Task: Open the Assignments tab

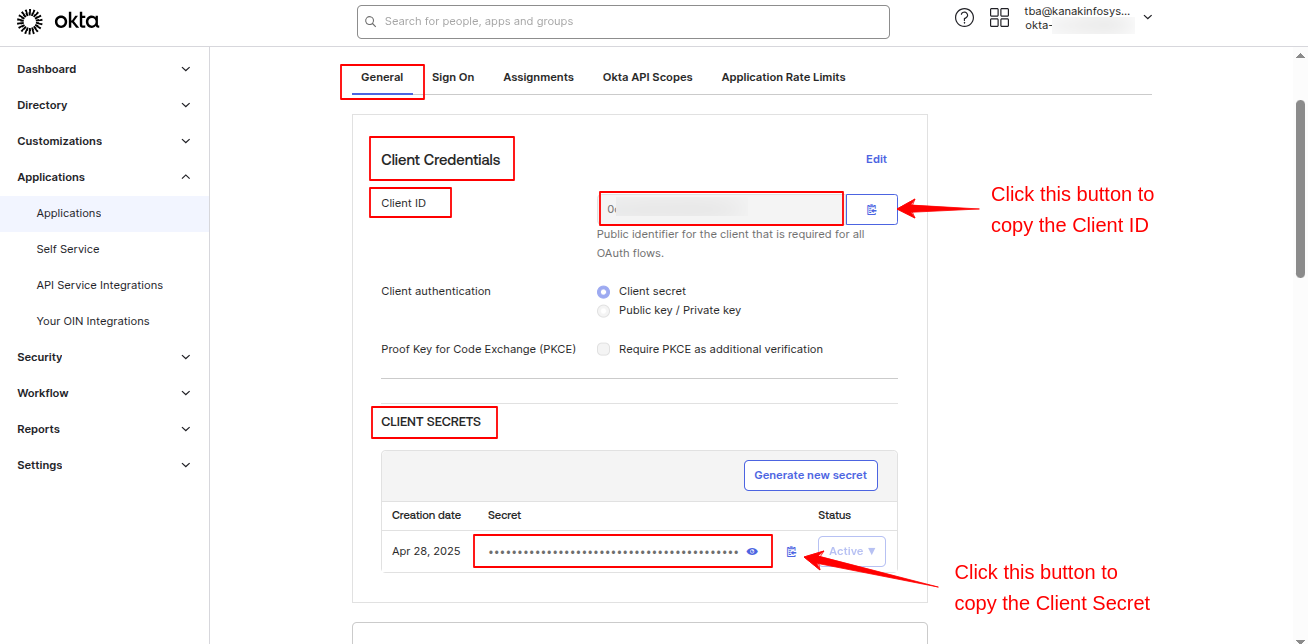Action: [538, 77]
